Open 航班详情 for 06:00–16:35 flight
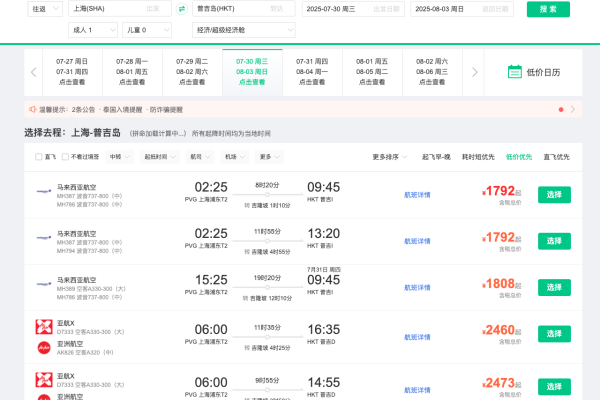Viewport: 600px width, 400px height. point(417,337)
